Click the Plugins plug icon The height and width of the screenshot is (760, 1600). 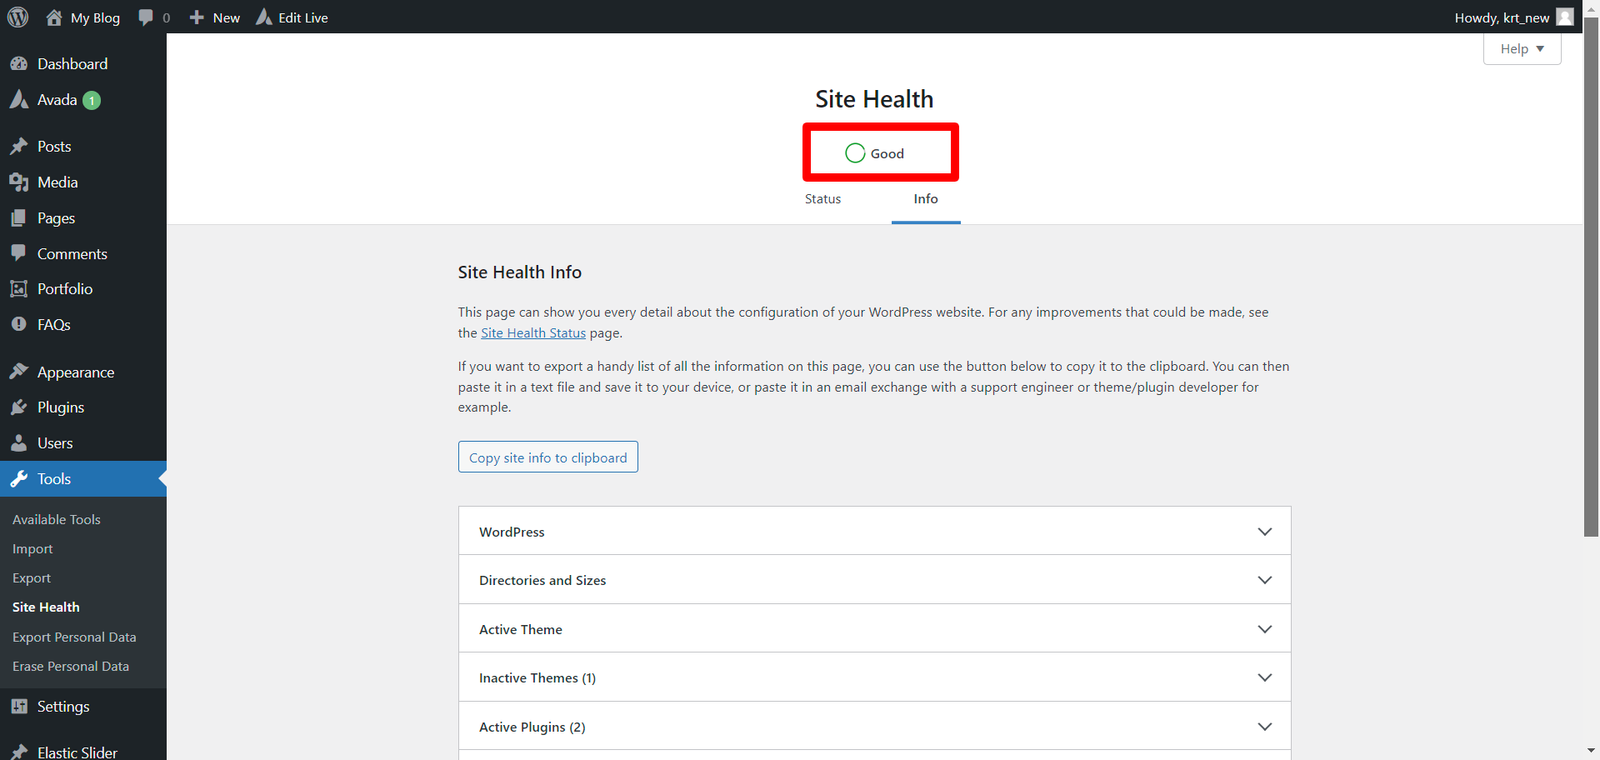[19, 407]
